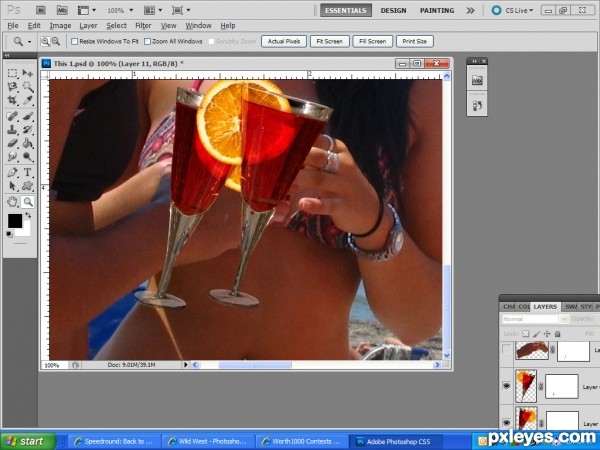
Task: Expand more workspaces chevron
Action: click(470, 10)
